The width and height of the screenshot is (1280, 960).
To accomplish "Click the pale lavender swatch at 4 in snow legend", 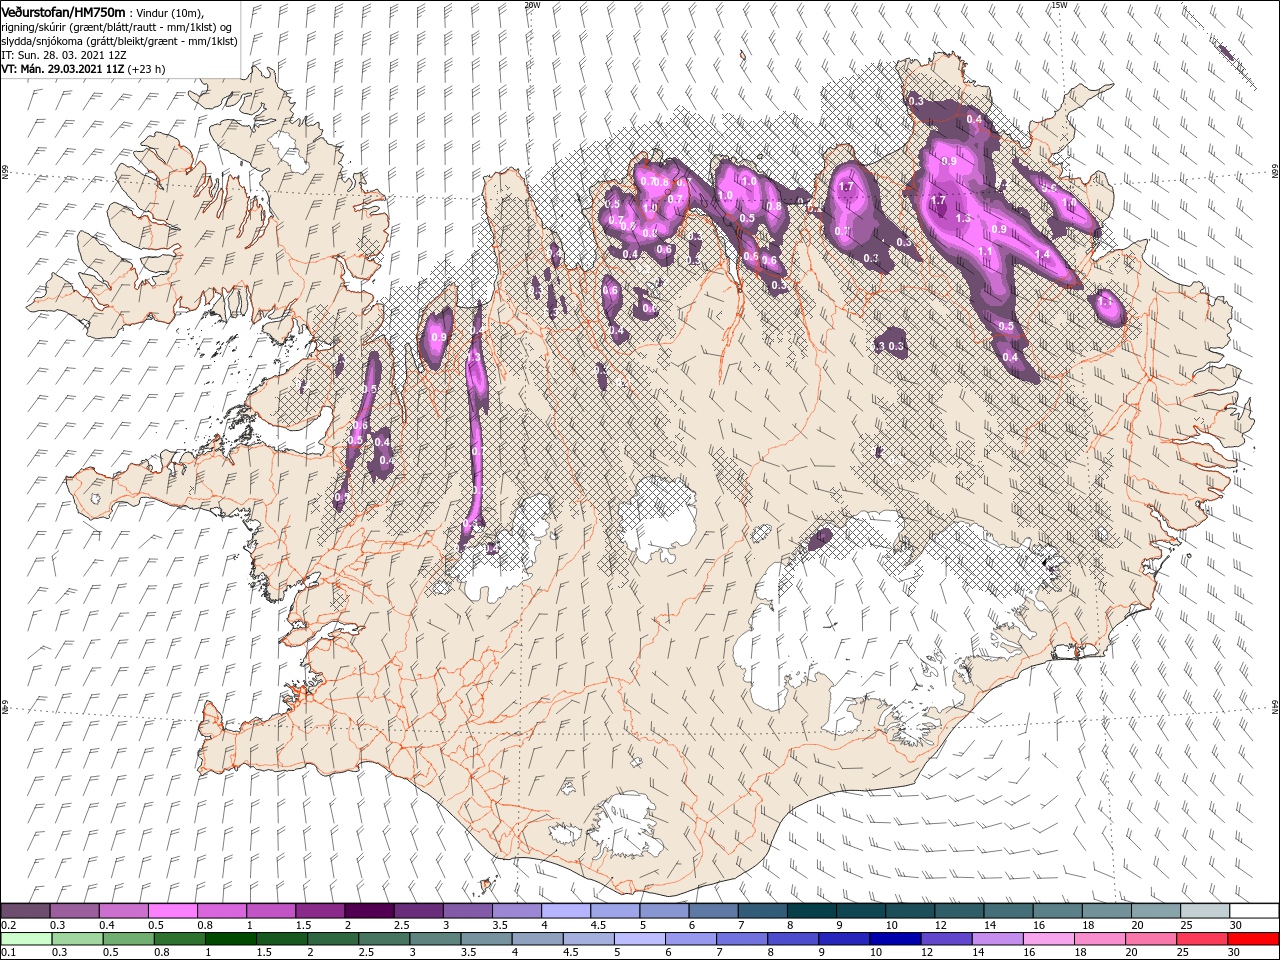I will click(566, 911).
